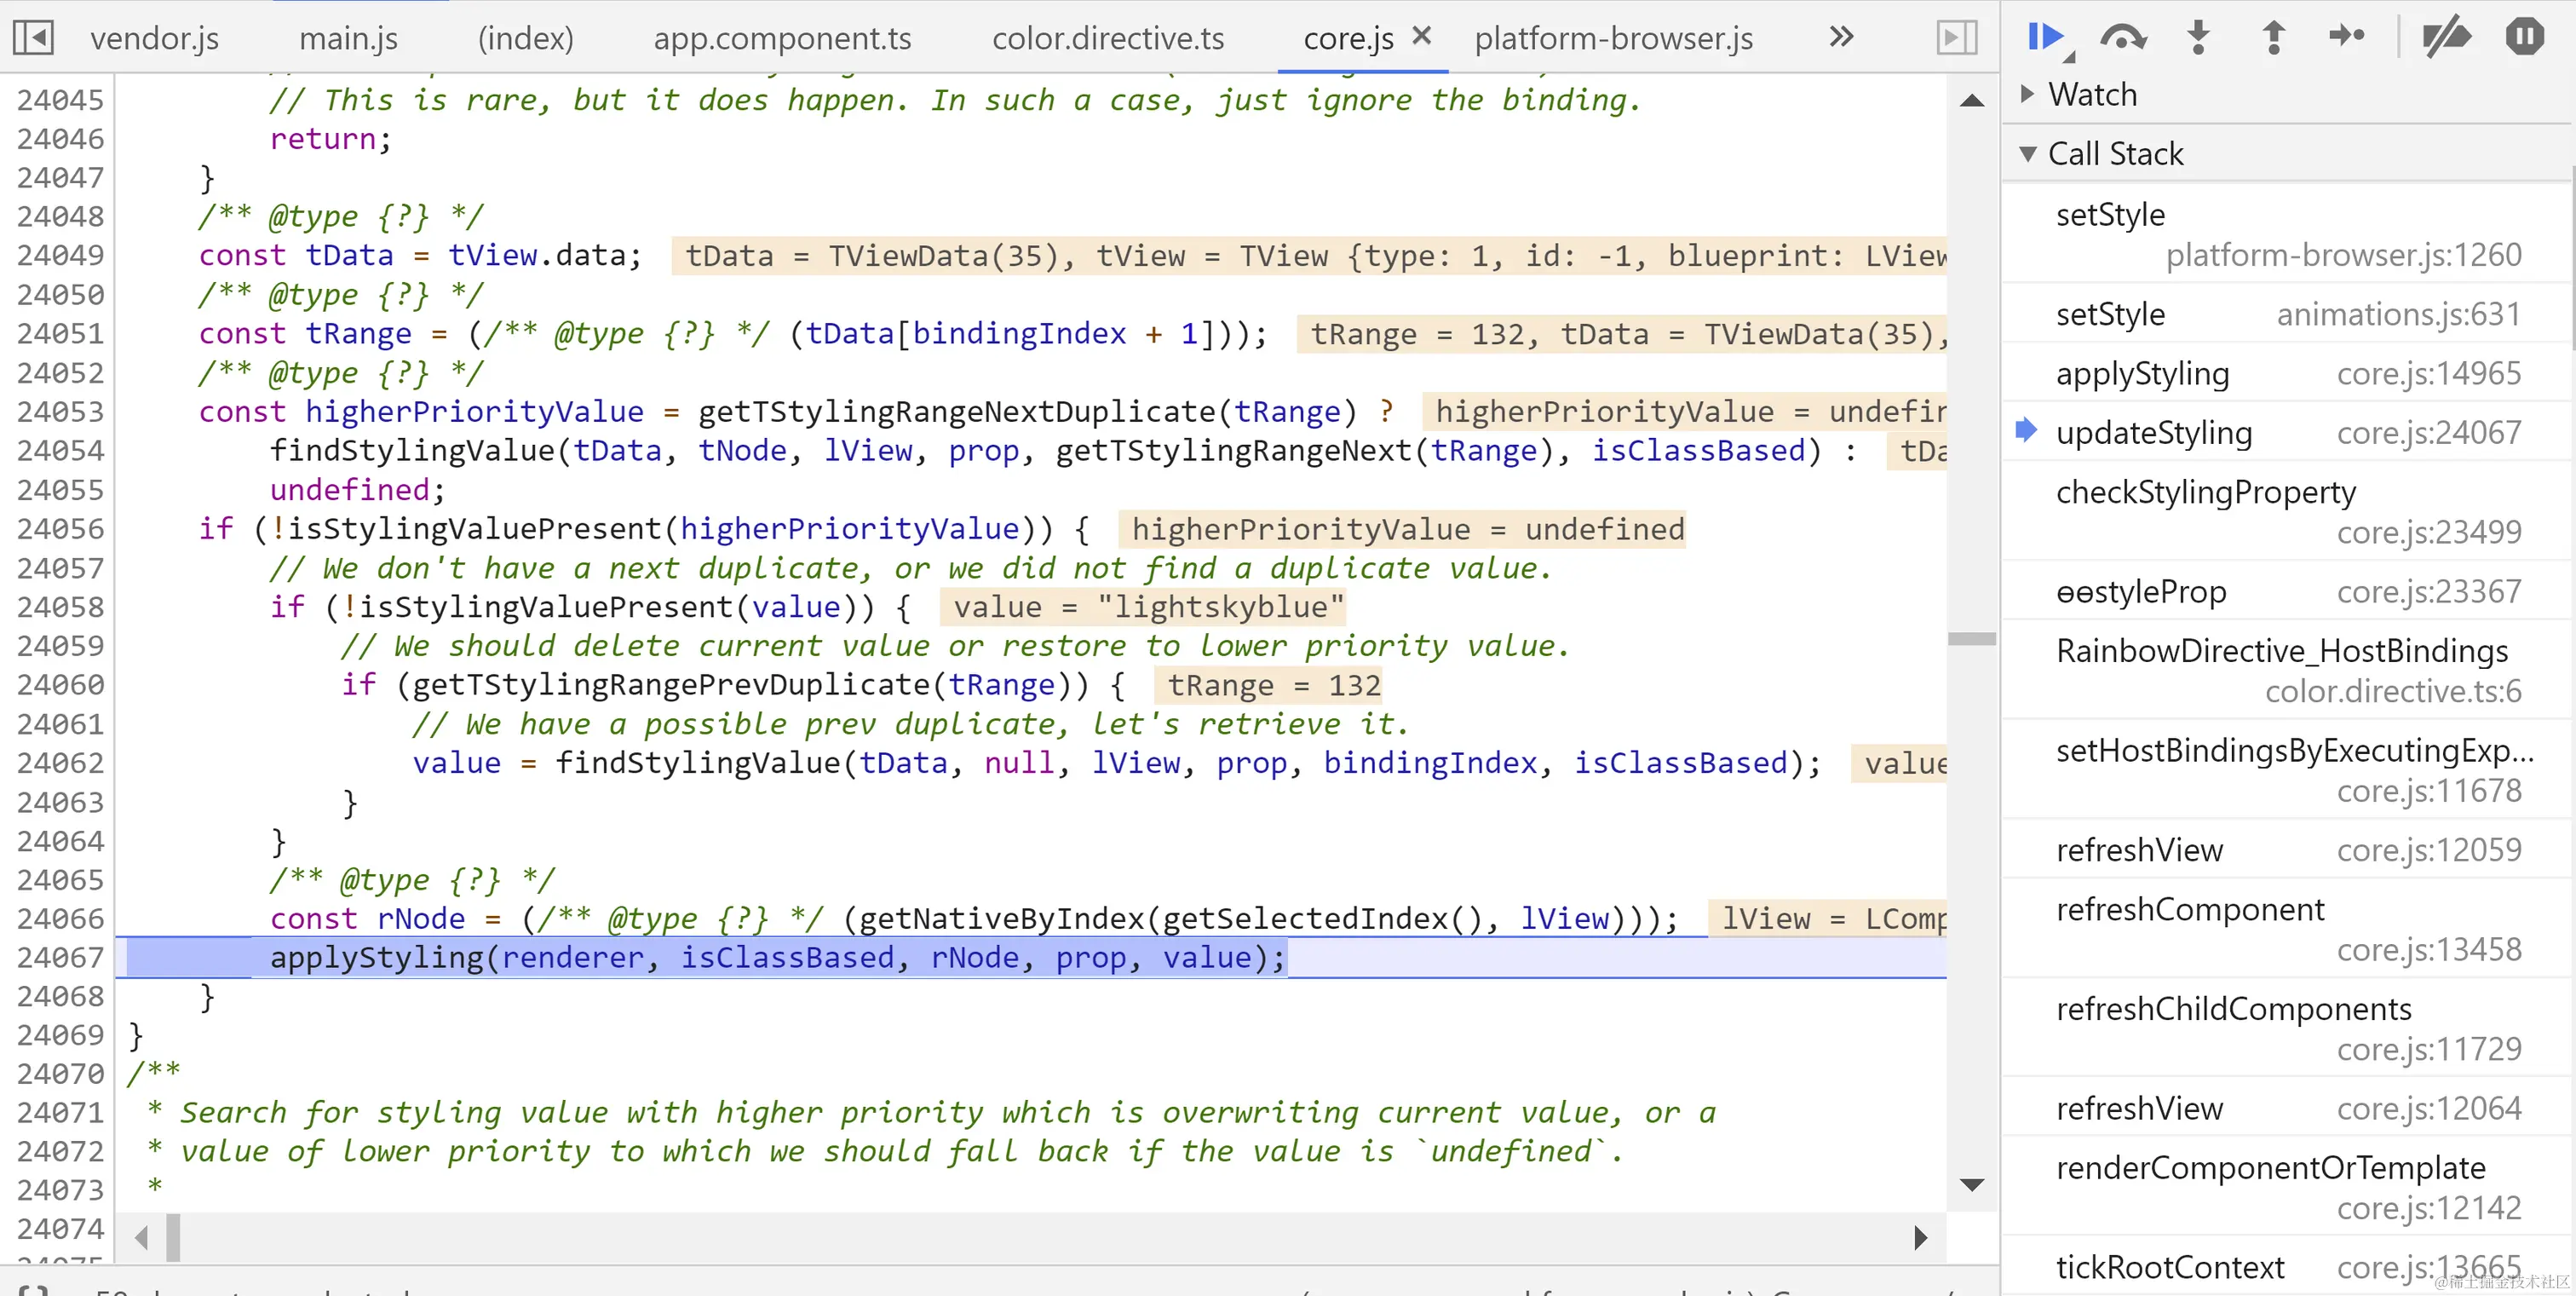The width and height of the screenshot is (2576, 1296).
Task: Open the color.directive.ts tab
Action: pos(1107,38)
